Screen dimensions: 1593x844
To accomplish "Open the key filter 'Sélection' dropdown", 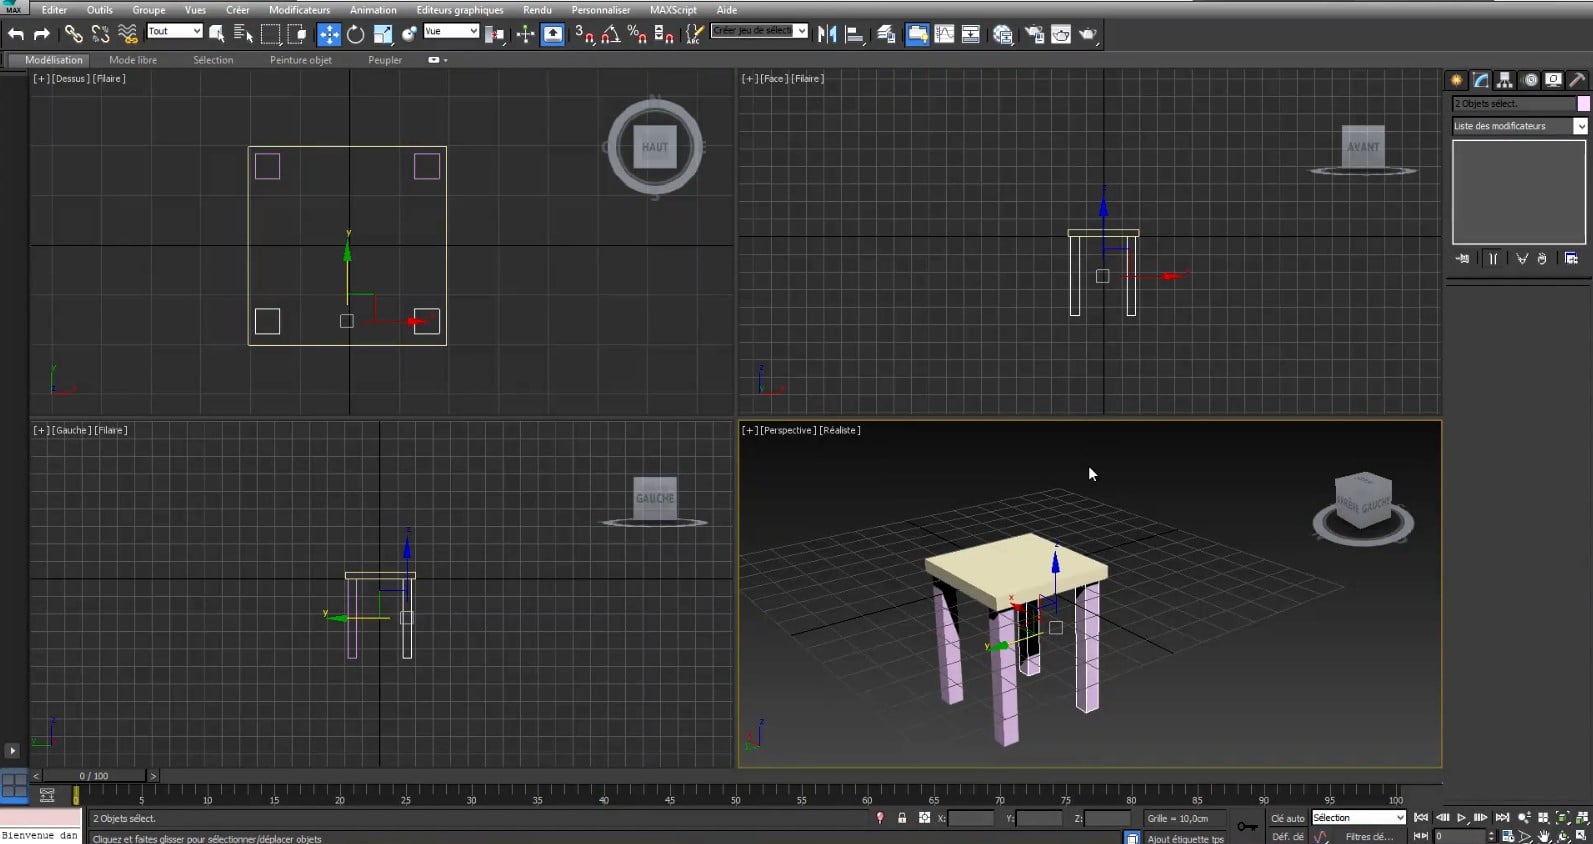I will (x=1359, y=818).
